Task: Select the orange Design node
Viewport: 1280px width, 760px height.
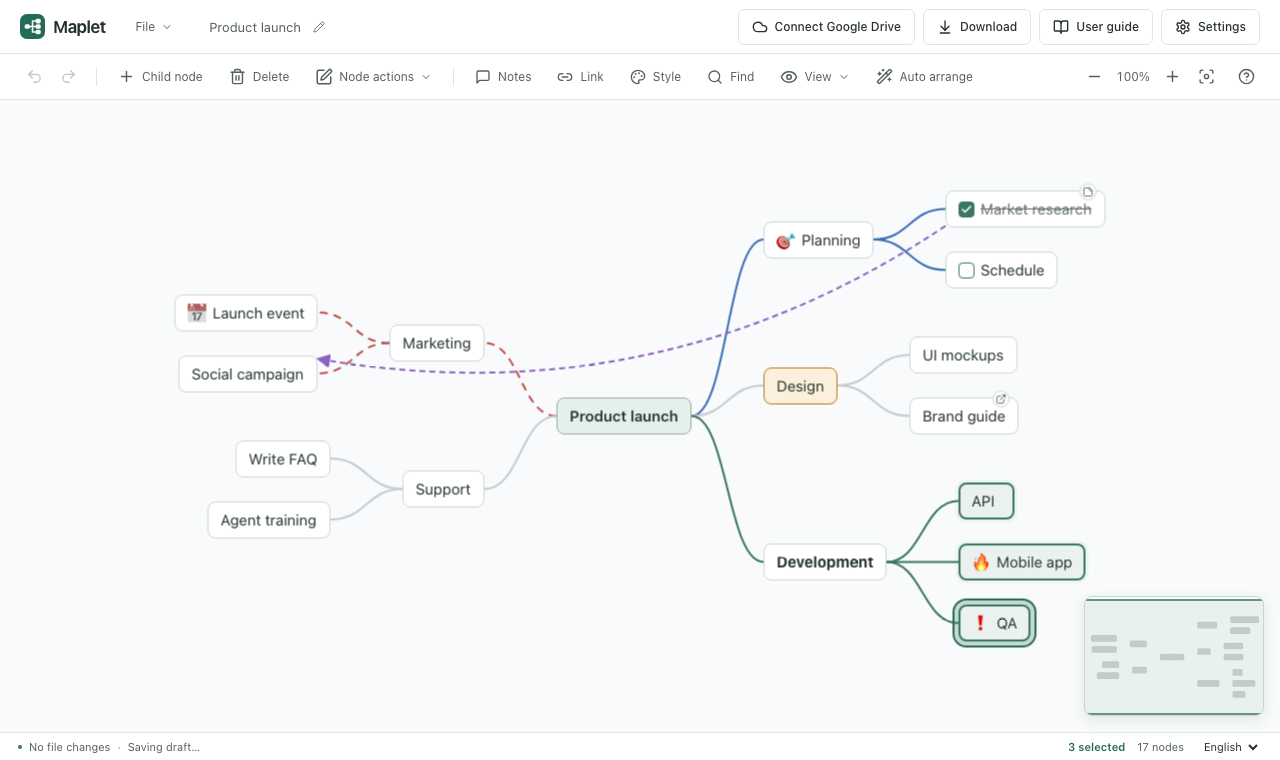Action: pyautogui.click(x=800, y=386)
